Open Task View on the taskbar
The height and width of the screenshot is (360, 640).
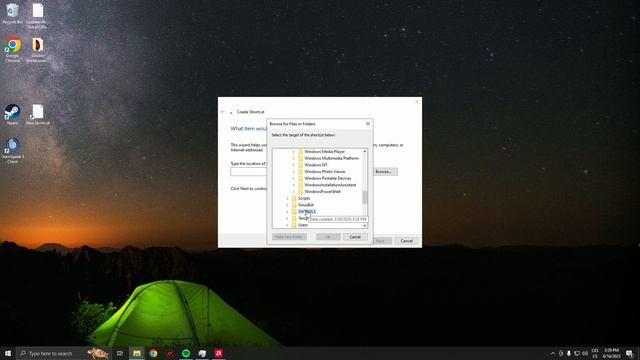(120, 353)
